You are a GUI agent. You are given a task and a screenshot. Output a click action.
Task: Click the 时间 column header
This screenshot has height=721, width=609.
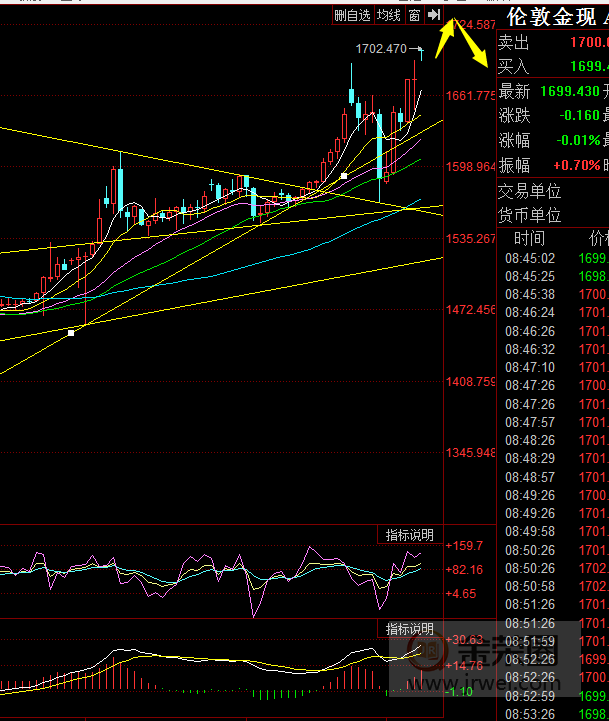coord(529,238)
